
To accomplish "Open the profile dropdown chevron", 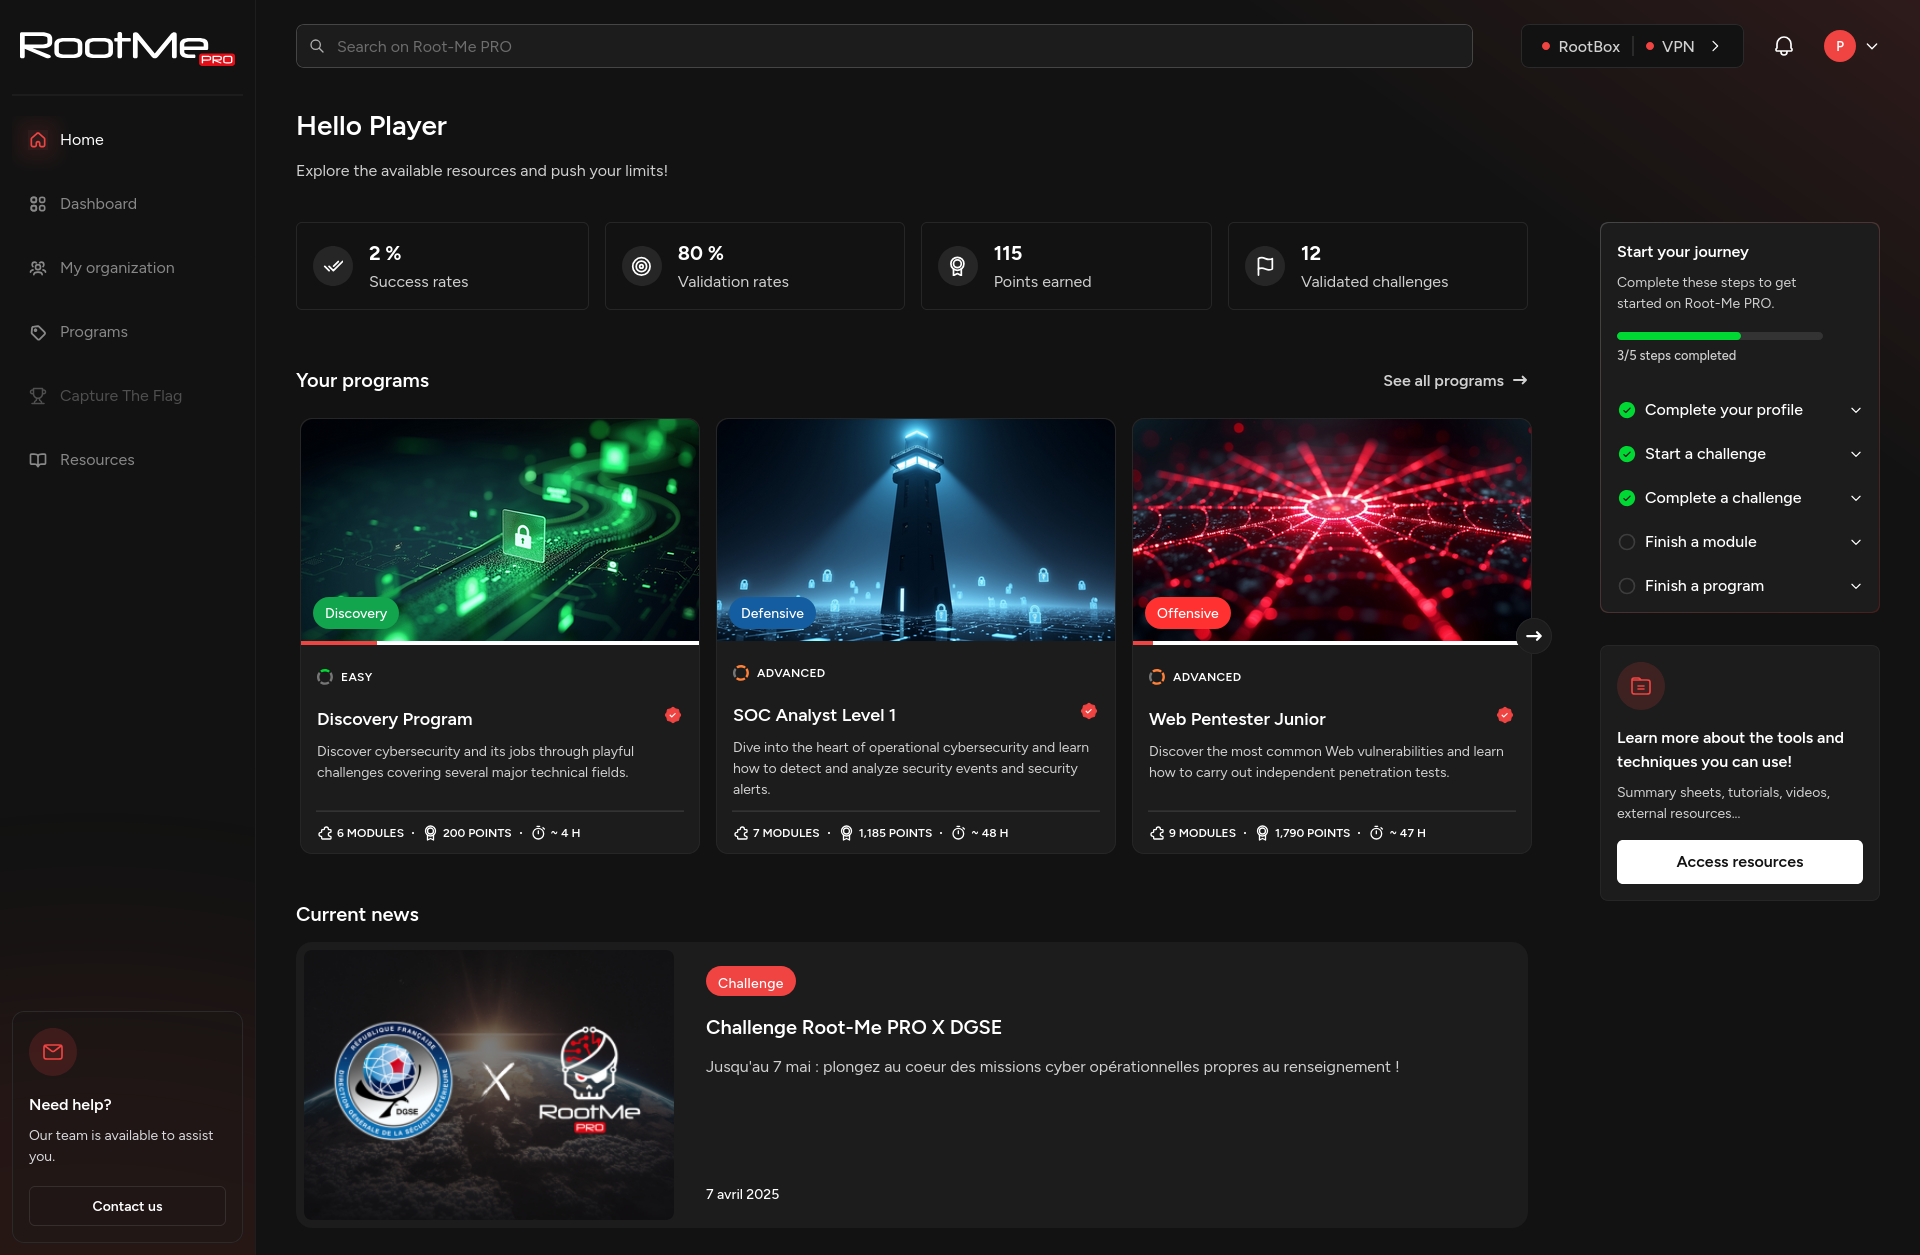I will pos(1872,46).
